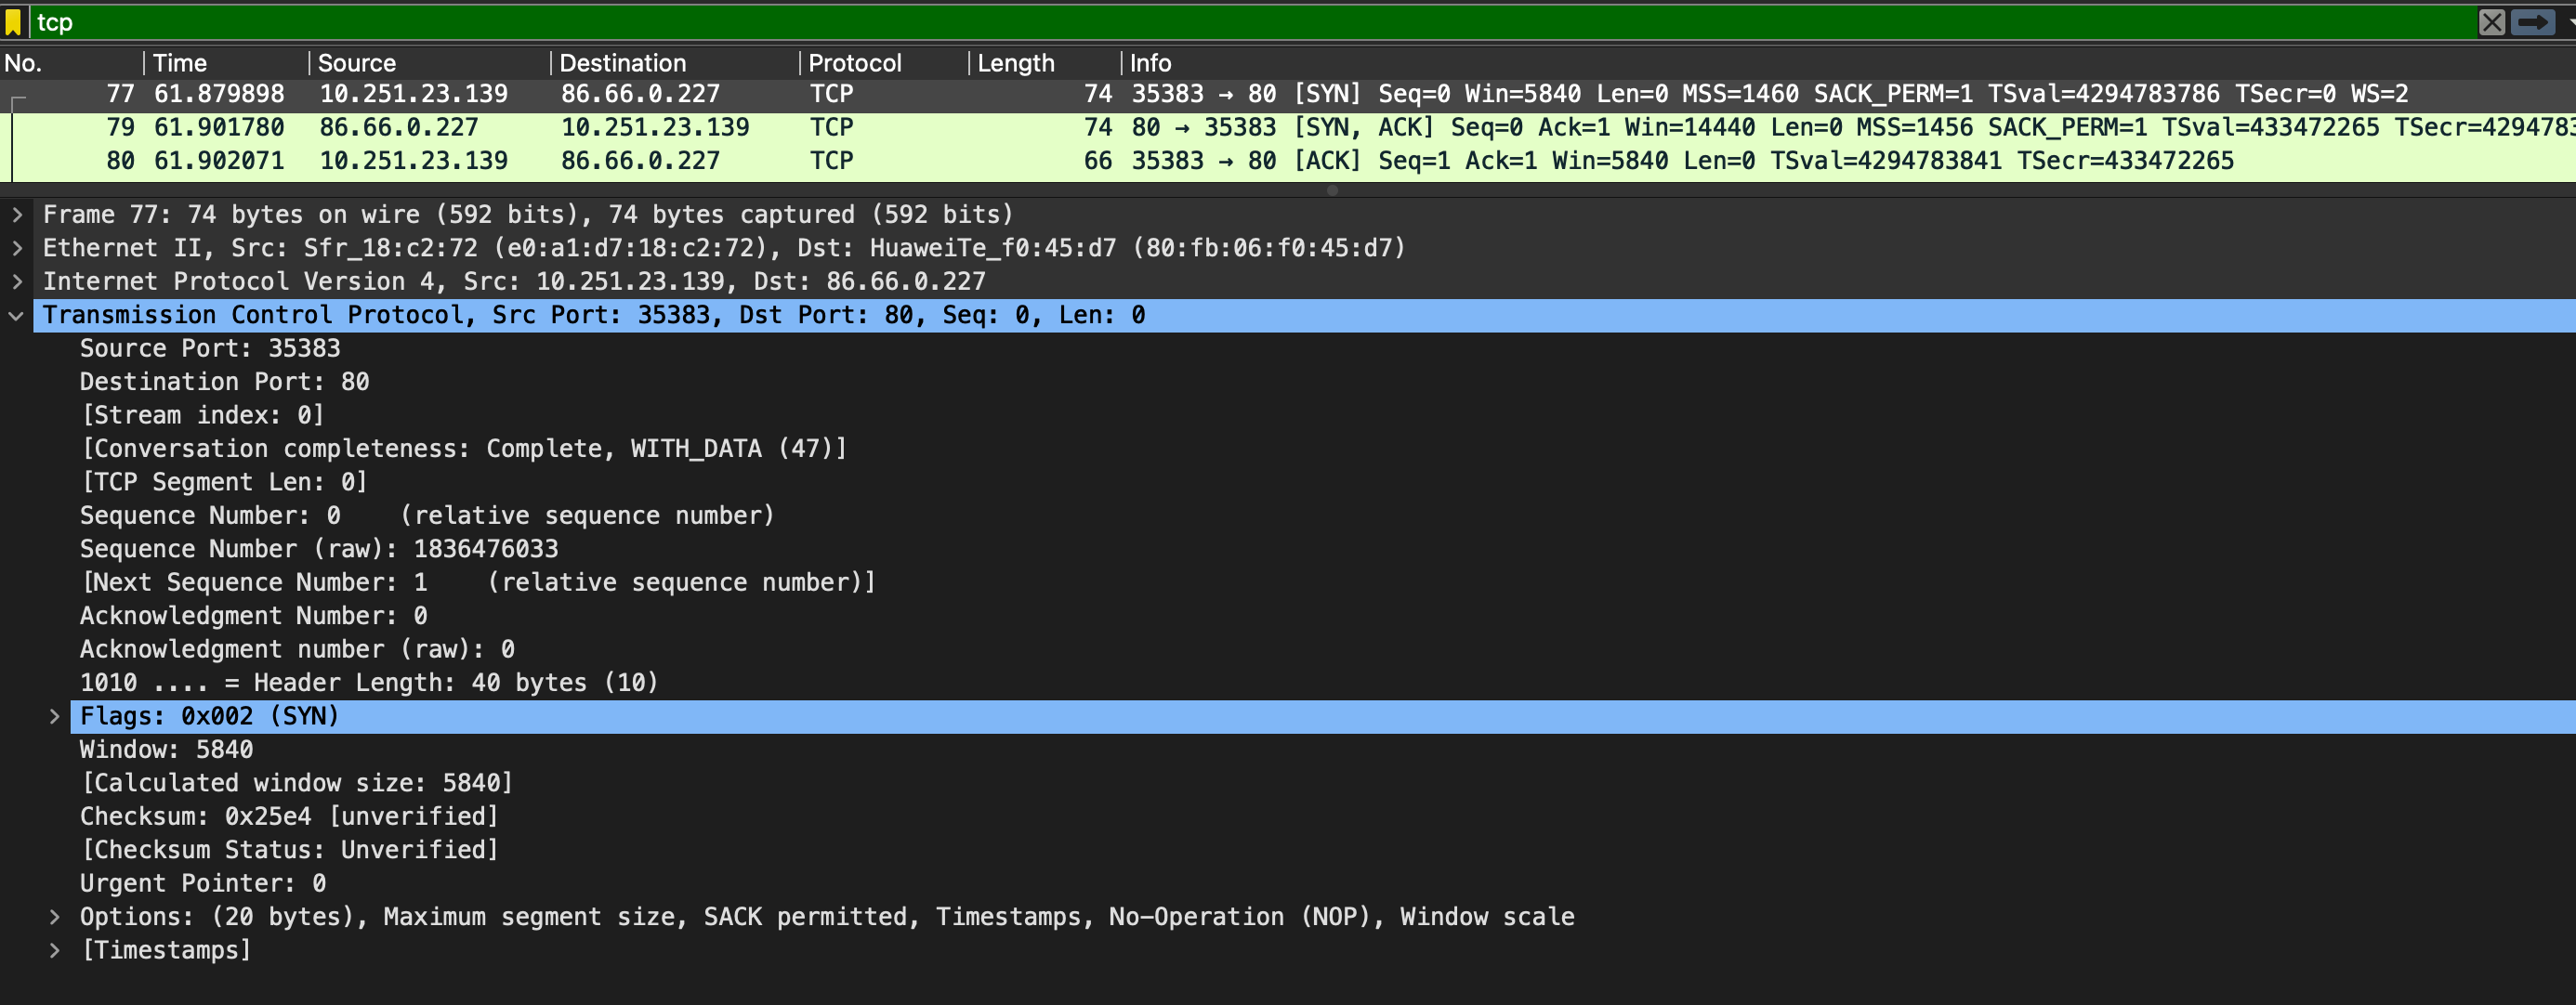
Task: Select the Calculated window size line
Action: coord(297,783)
